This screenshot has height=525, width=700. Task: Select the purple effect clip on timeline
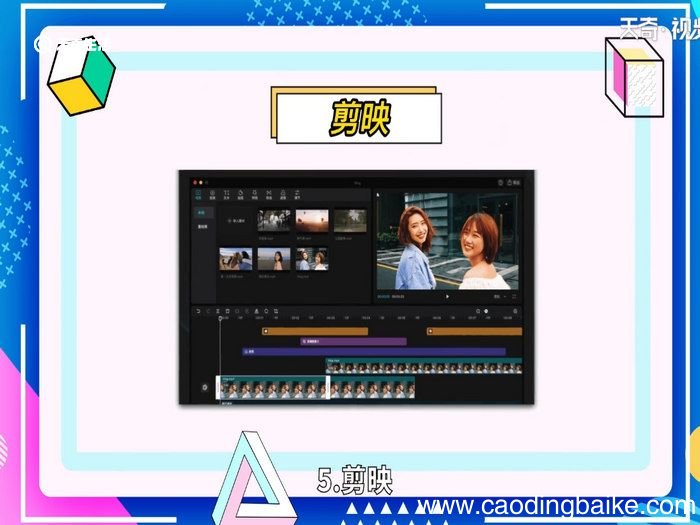click(354, 342)
